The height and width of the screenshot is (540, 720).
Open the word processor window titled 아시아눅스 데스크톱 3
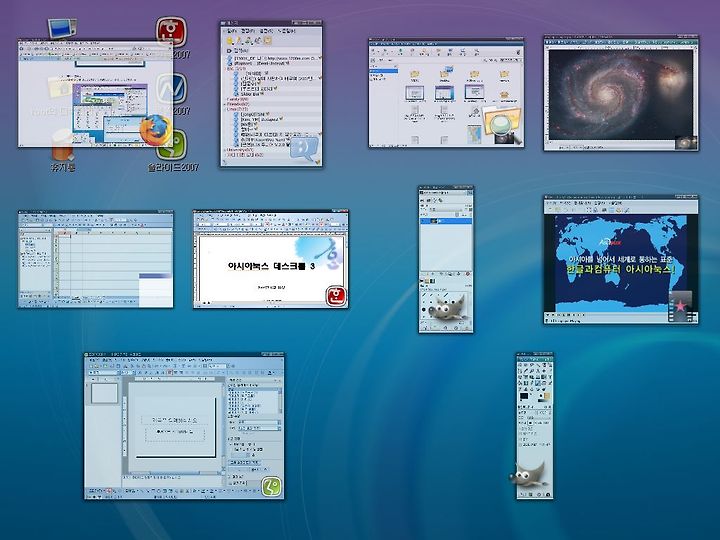pos(270,259)
